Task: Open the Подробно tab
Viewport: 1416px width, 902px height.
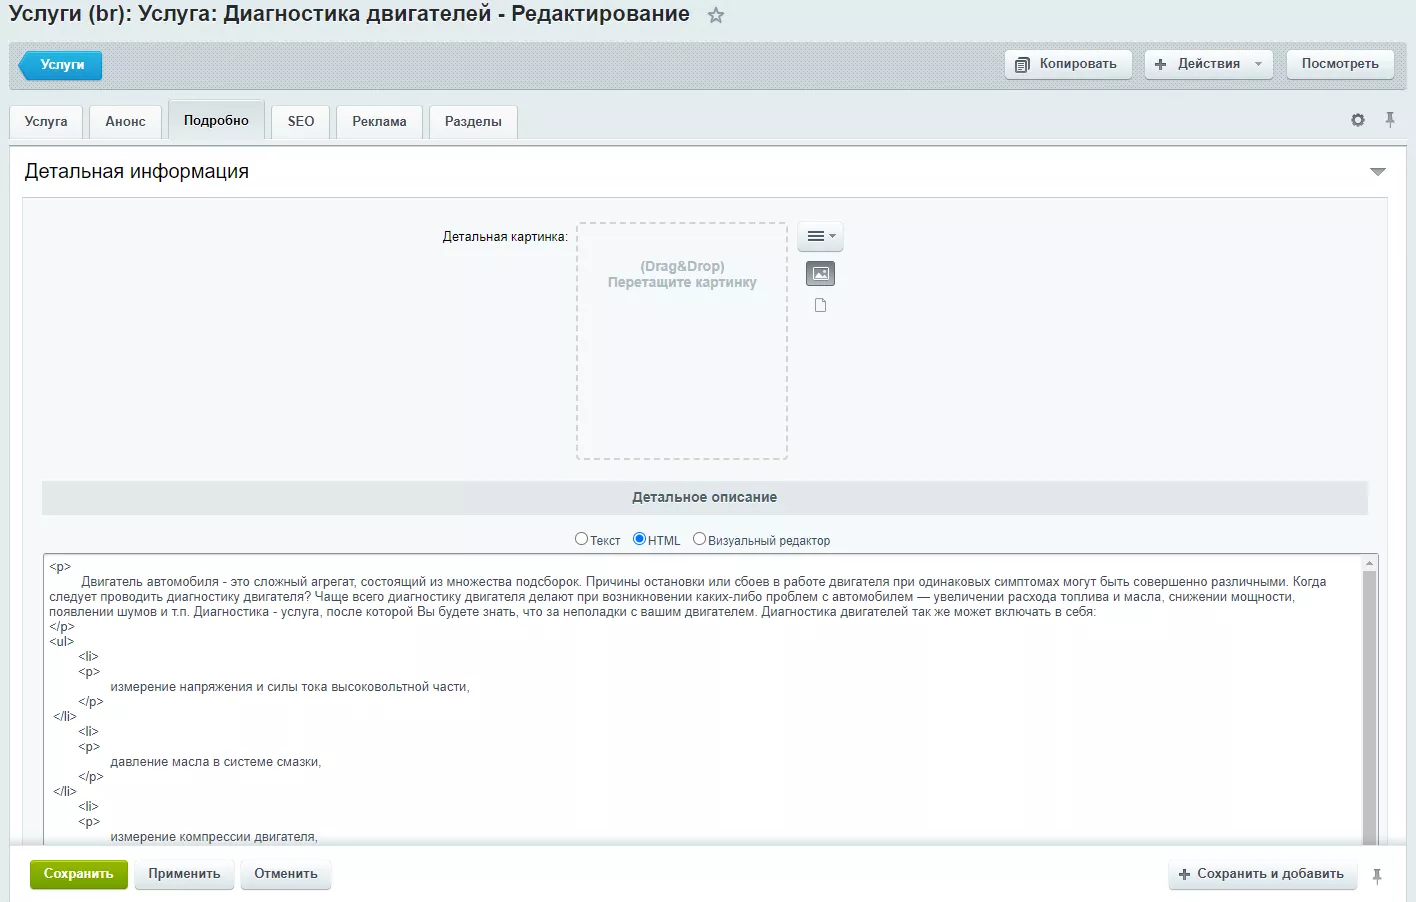Action: point(216,120)
